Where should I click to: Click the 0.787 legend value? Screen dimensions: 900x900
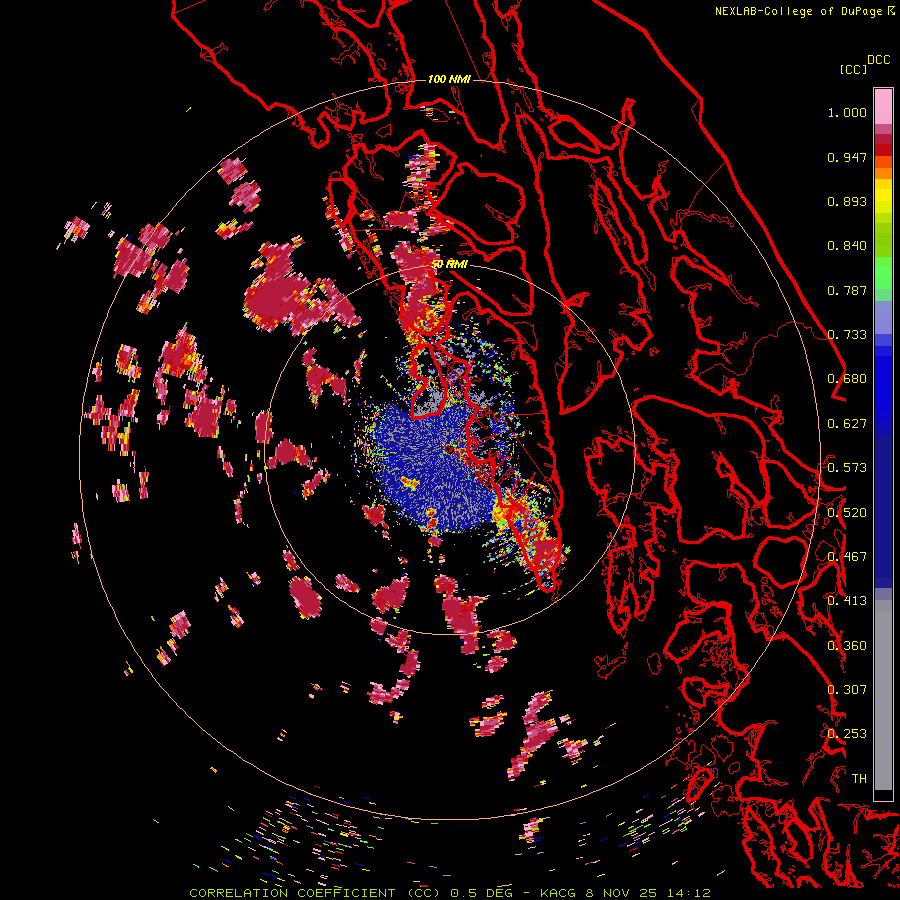(x=847, y=290)
